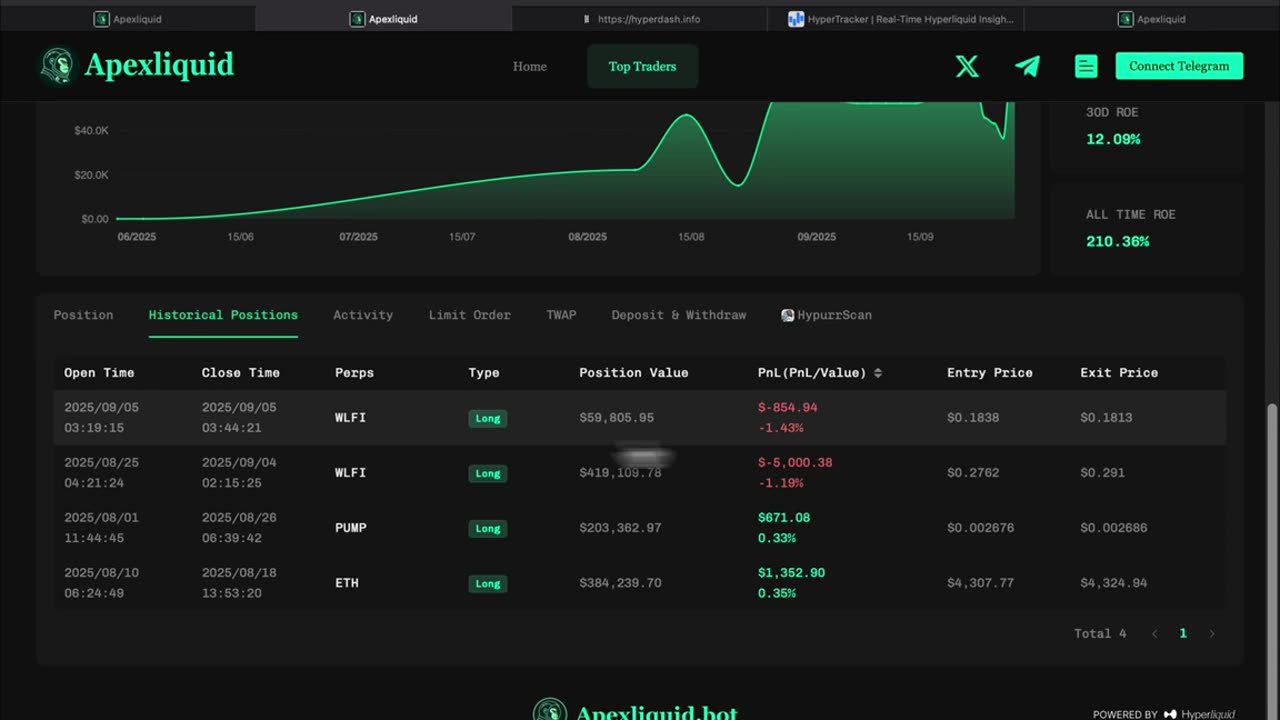The image size is (1280, 720).
Task: Open the TWAP tab
Action: tap(561, 315)
